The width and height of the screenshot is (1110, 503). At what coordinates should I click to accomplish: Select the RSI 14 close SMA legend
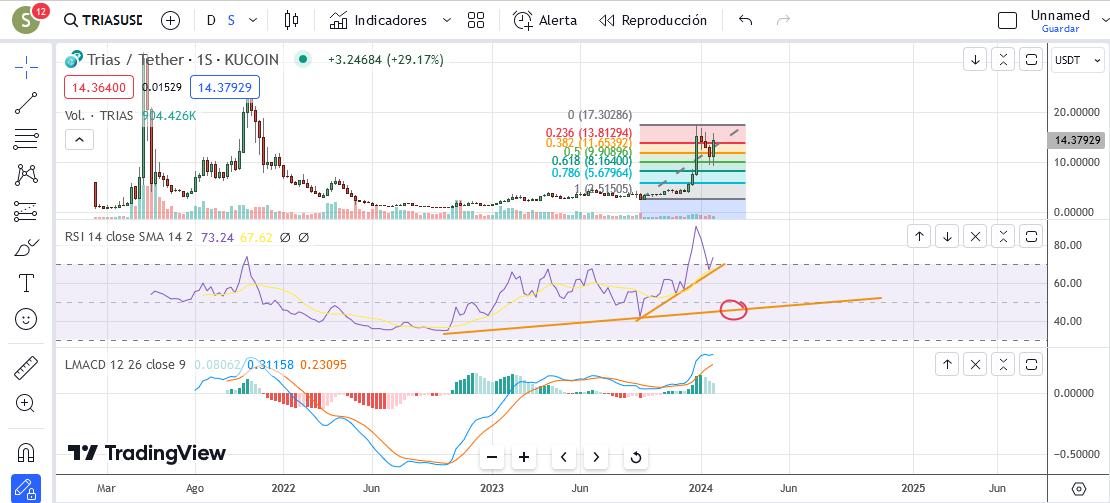[128, 238]
